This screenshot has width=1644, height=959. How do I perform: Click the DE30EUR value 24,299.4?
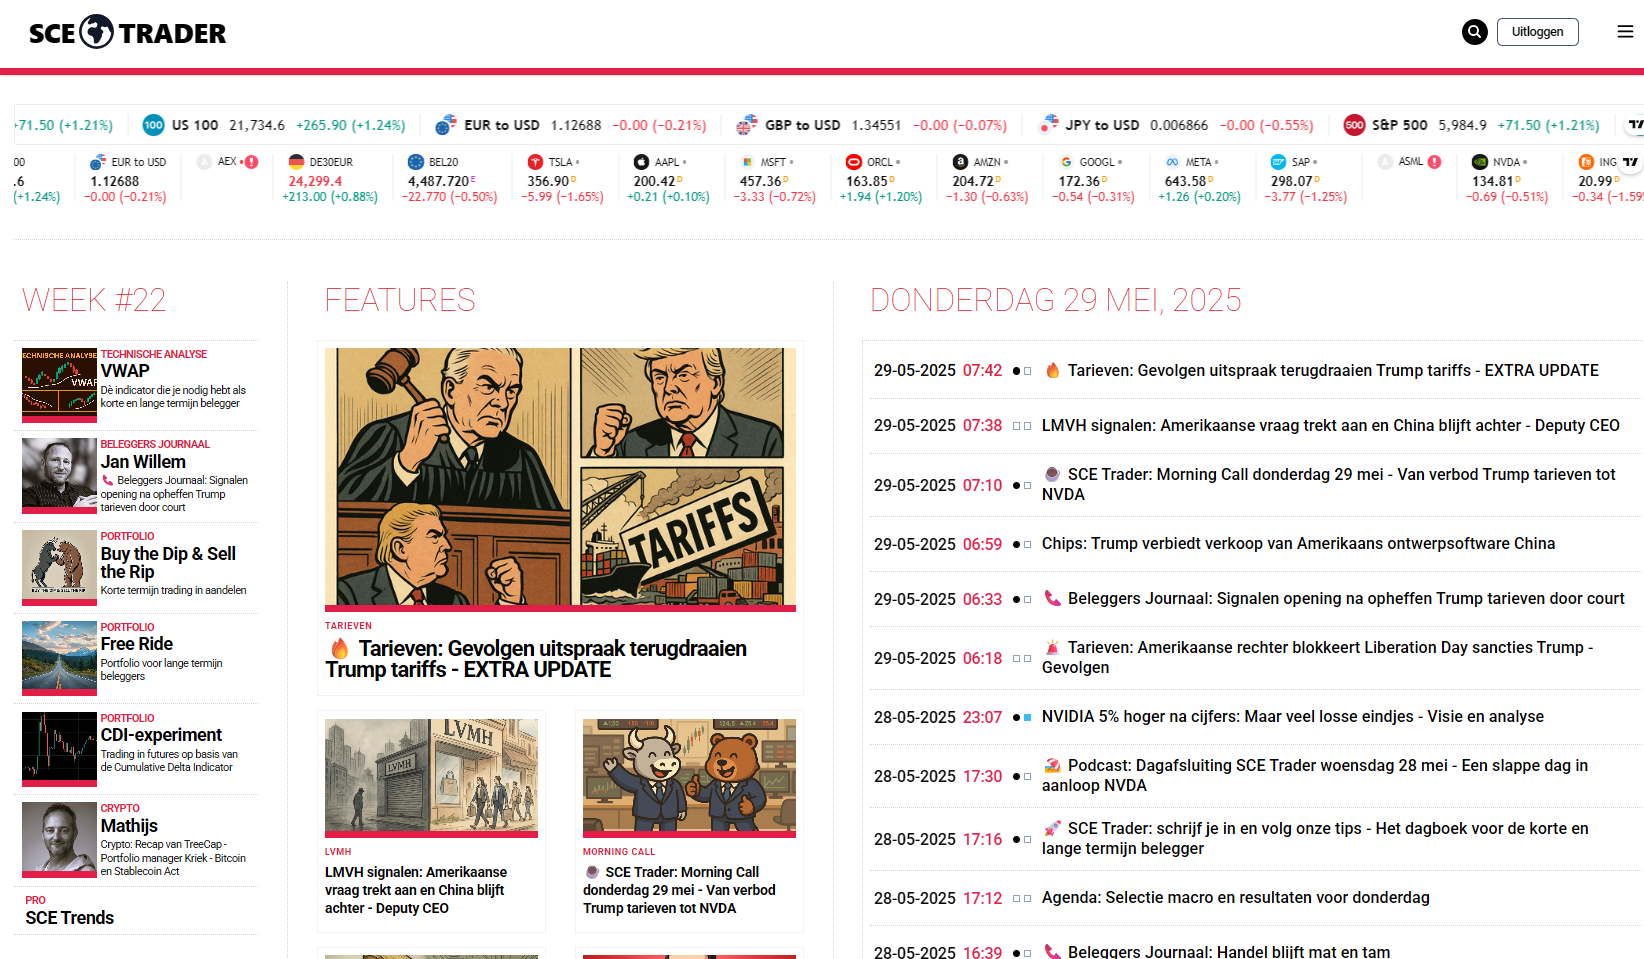(x=315, y=181)
